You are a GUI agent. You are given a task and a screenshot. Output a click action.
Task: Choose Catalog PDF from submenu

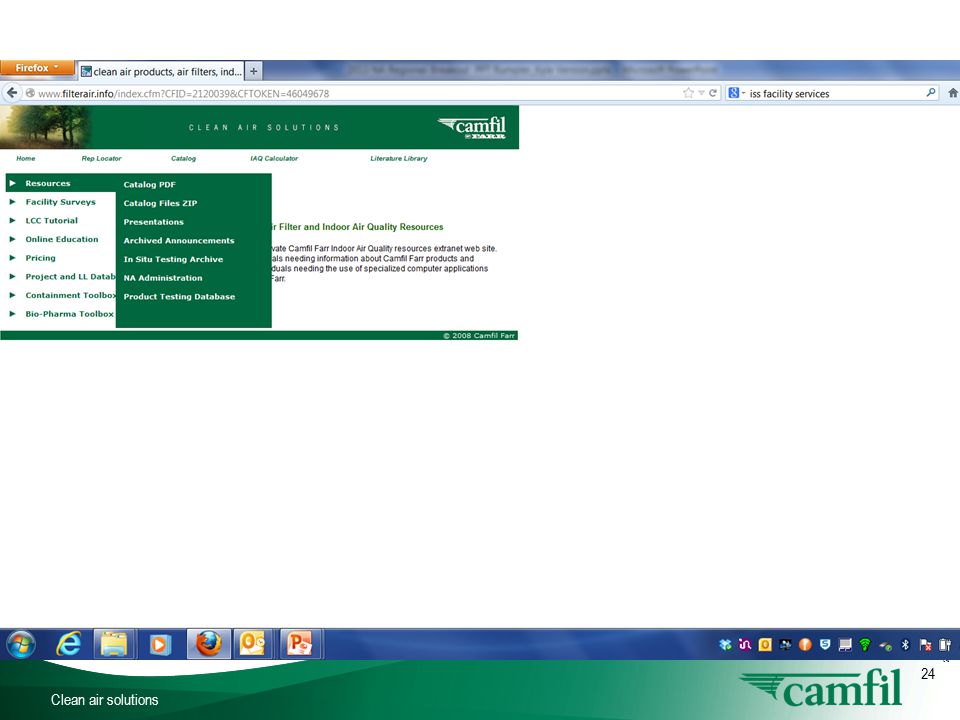pos(149,184)
